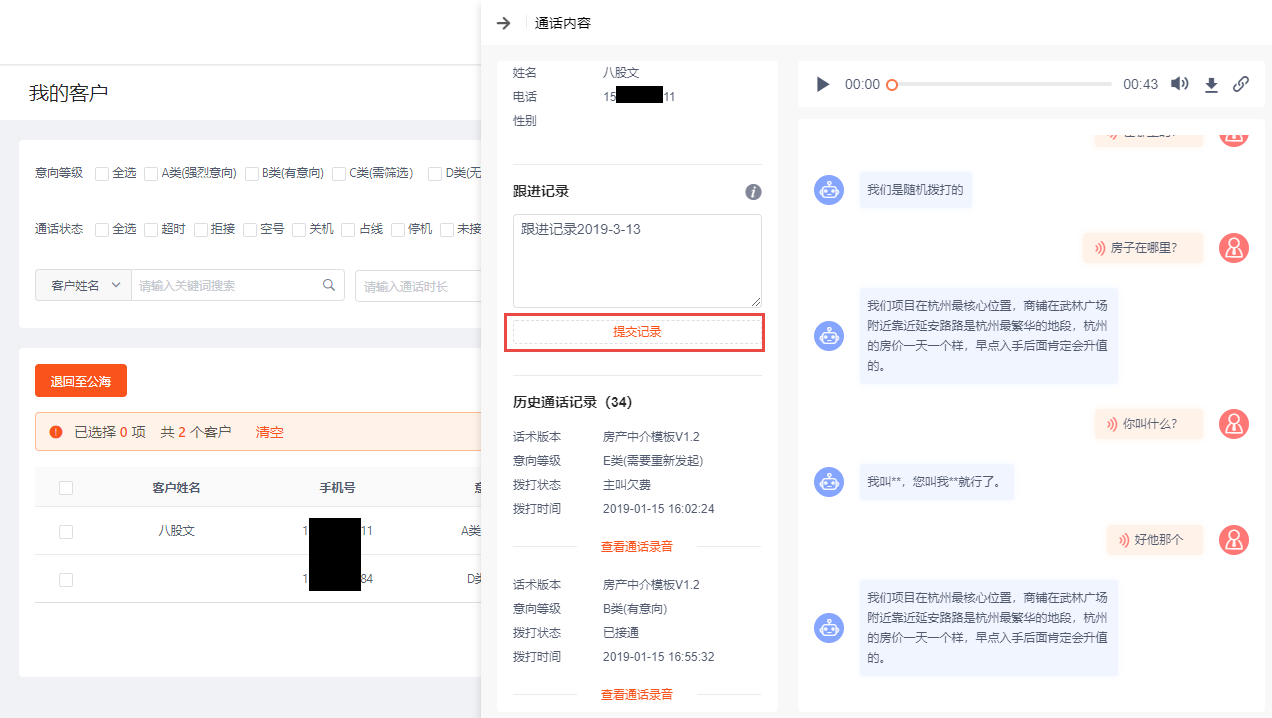The image size is (1272, 718).
Task: Select the row checkbox for 八股文
Action: pyautogui.click(x=66, y=532)
